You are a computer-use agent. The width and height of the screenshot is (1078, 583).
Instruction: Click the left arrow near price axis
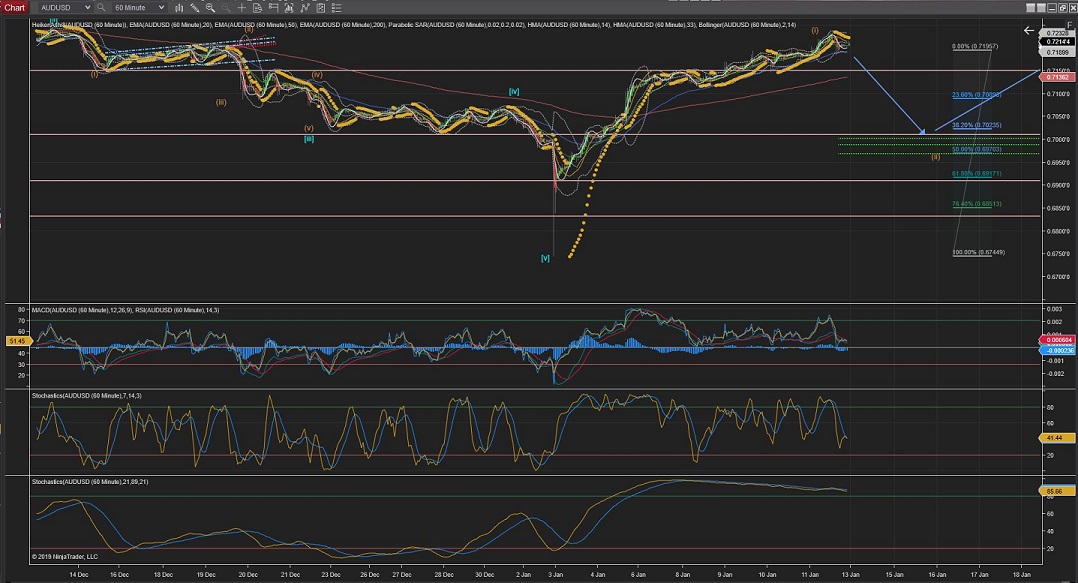tap(1028, 30)
